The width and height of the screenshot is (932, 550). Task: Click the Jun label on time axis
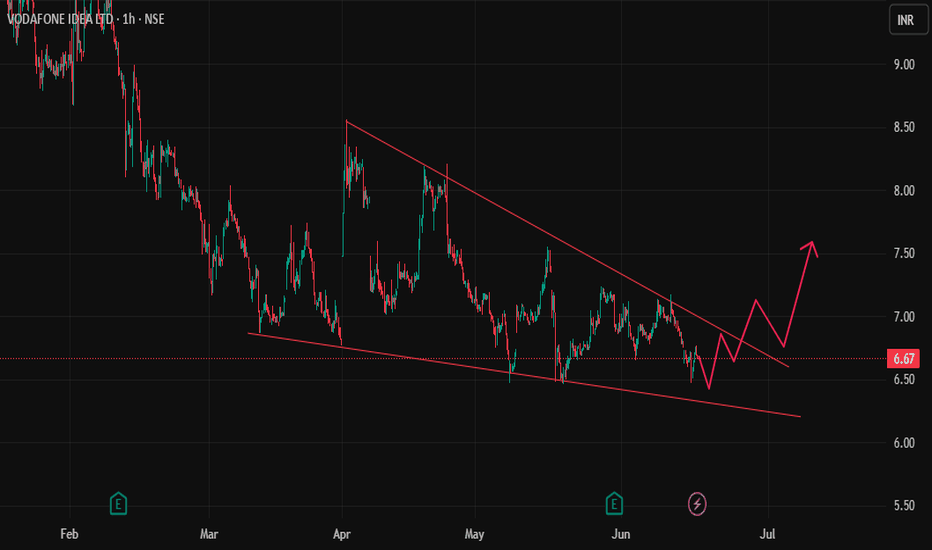coord(621,534)
